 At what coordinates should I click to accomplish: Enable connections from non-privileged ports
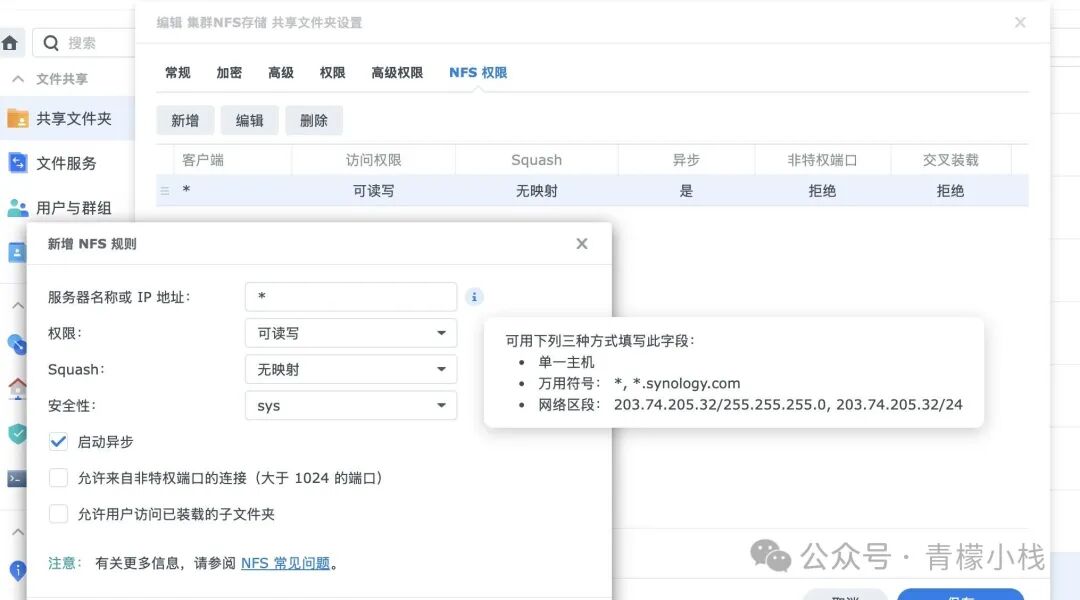pyautogui.click(x=58, y=477)
